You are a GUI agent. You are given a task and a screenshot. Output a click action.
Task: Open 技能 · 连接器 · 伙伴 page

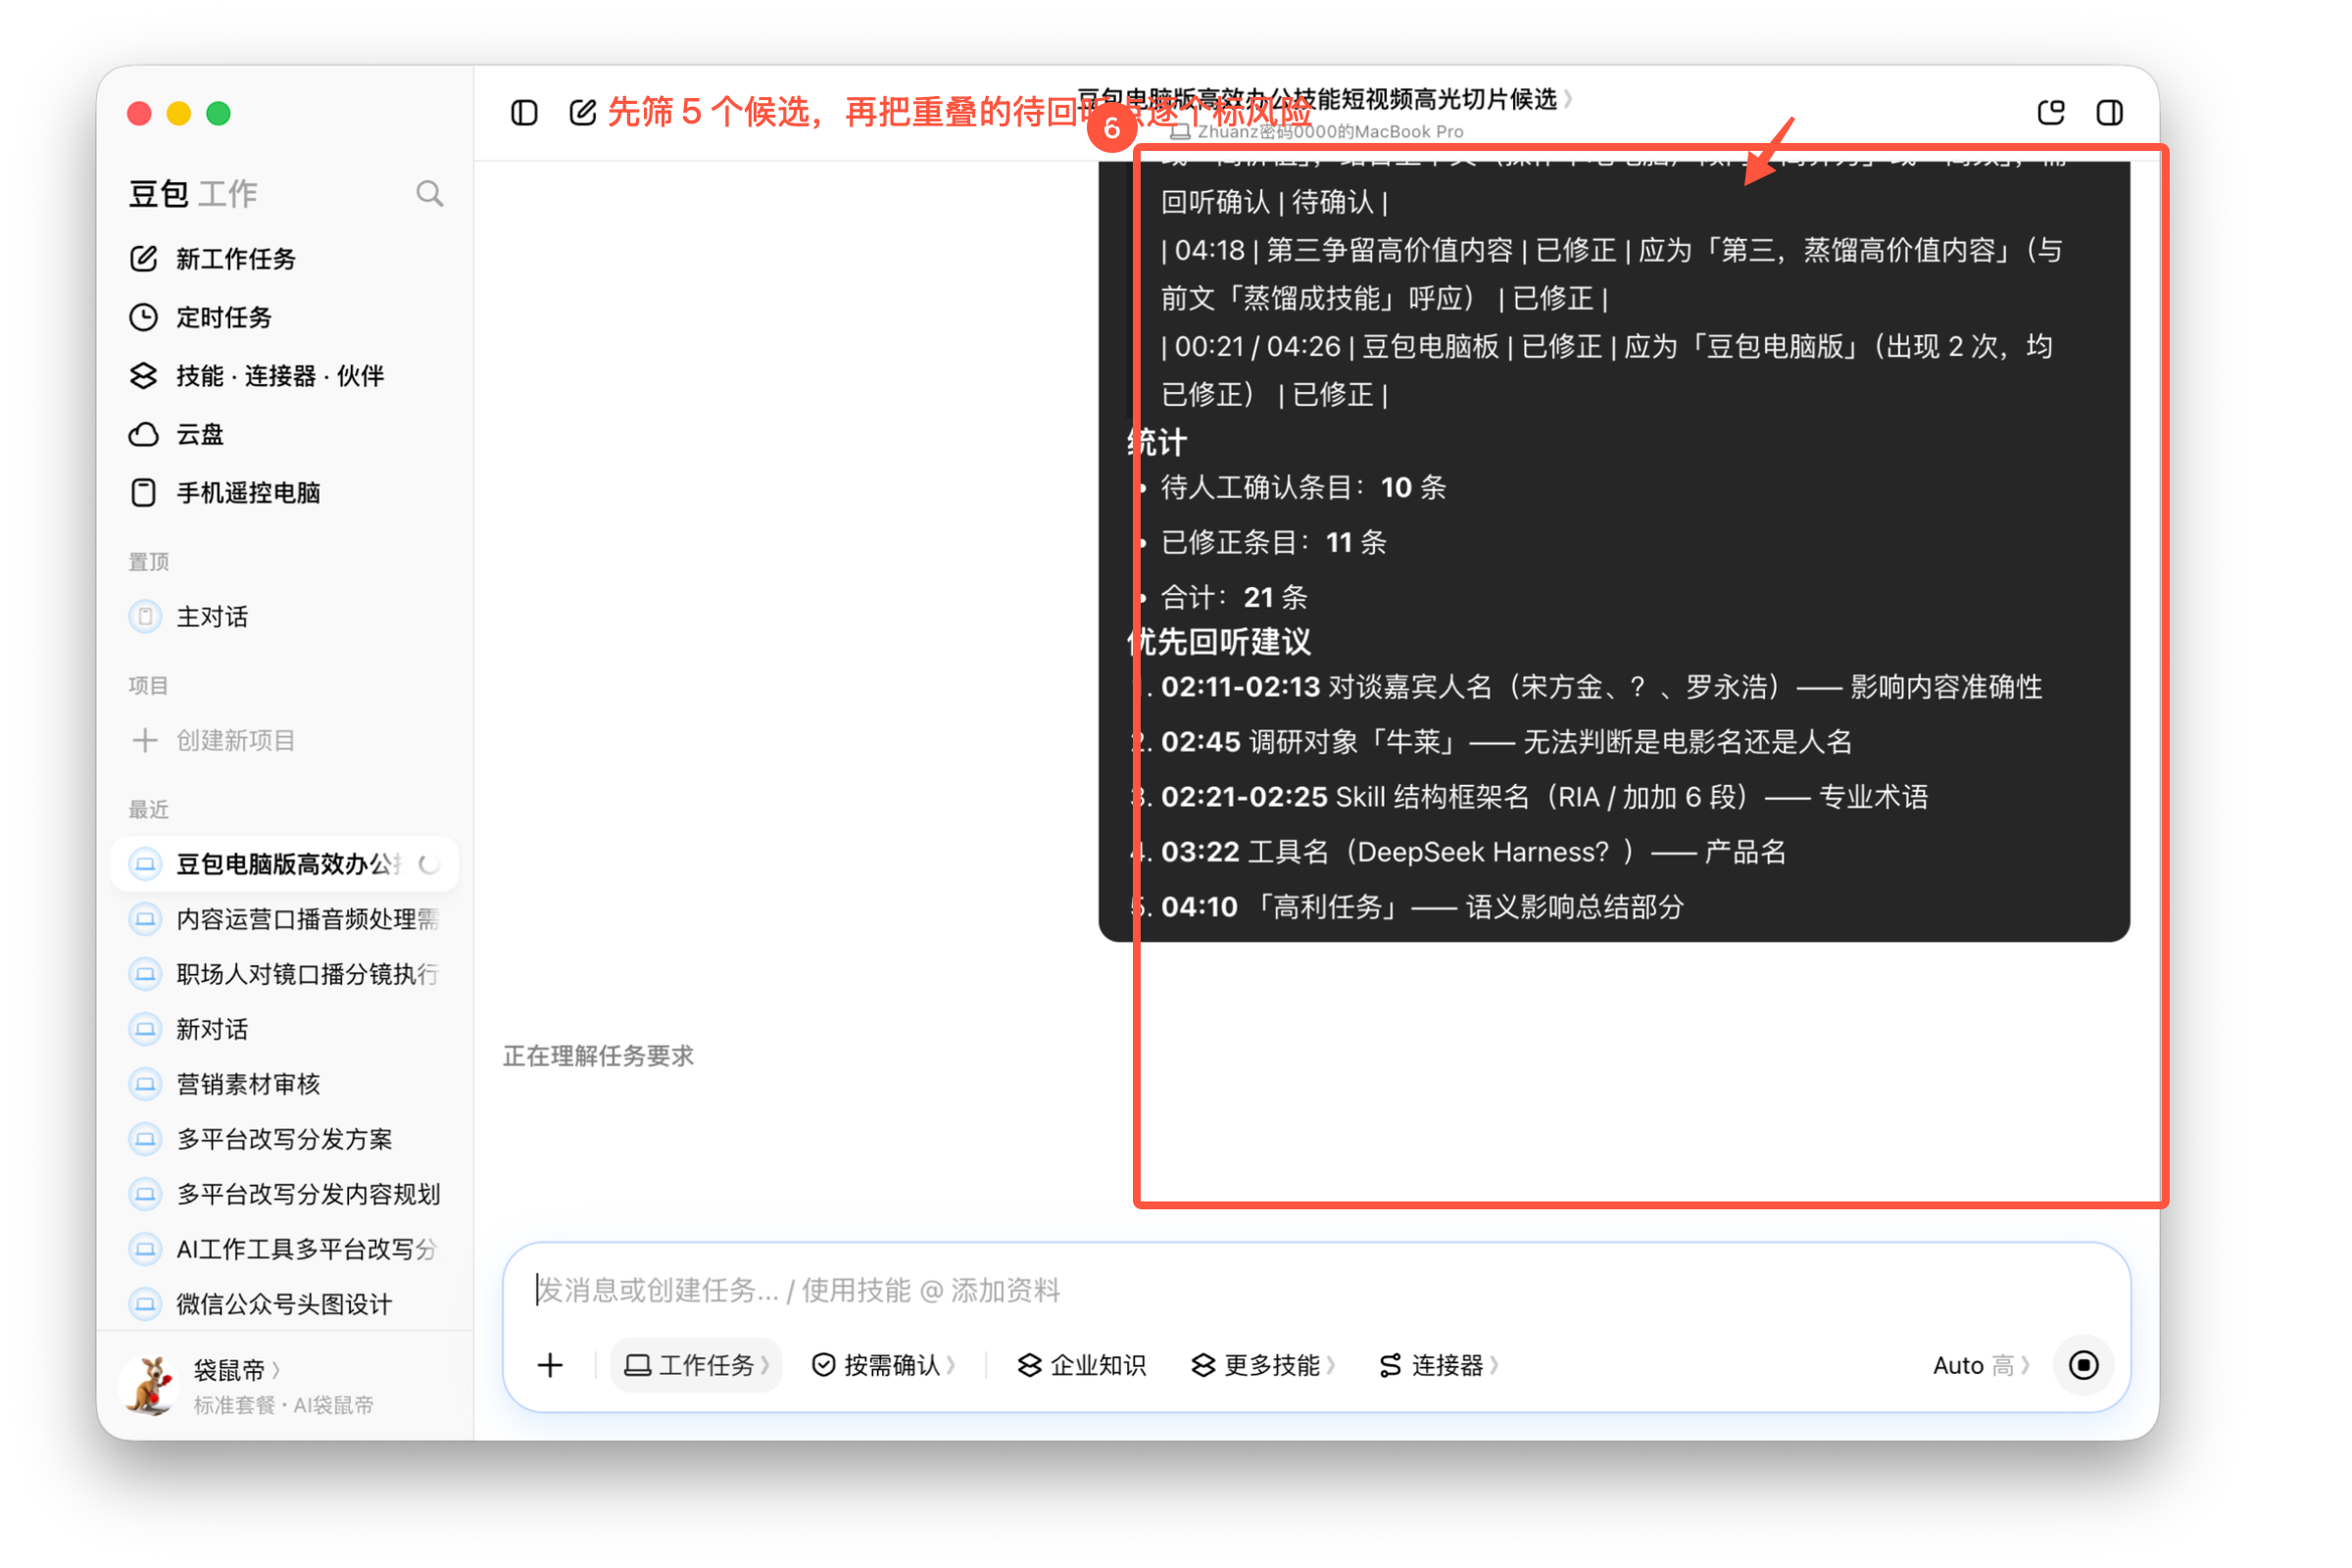click(x=284, y=376)
